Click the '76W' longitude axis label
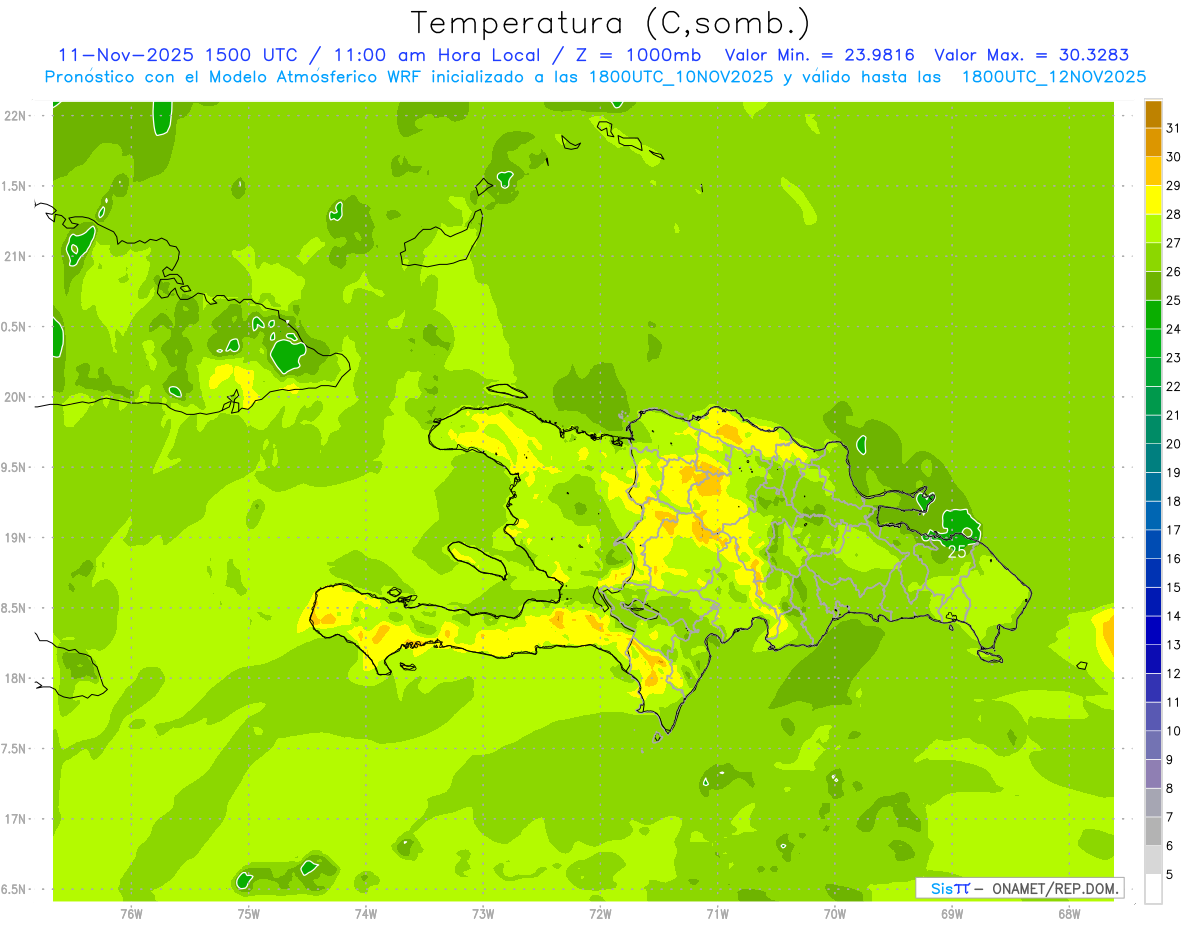 click(x=131, y=914)
